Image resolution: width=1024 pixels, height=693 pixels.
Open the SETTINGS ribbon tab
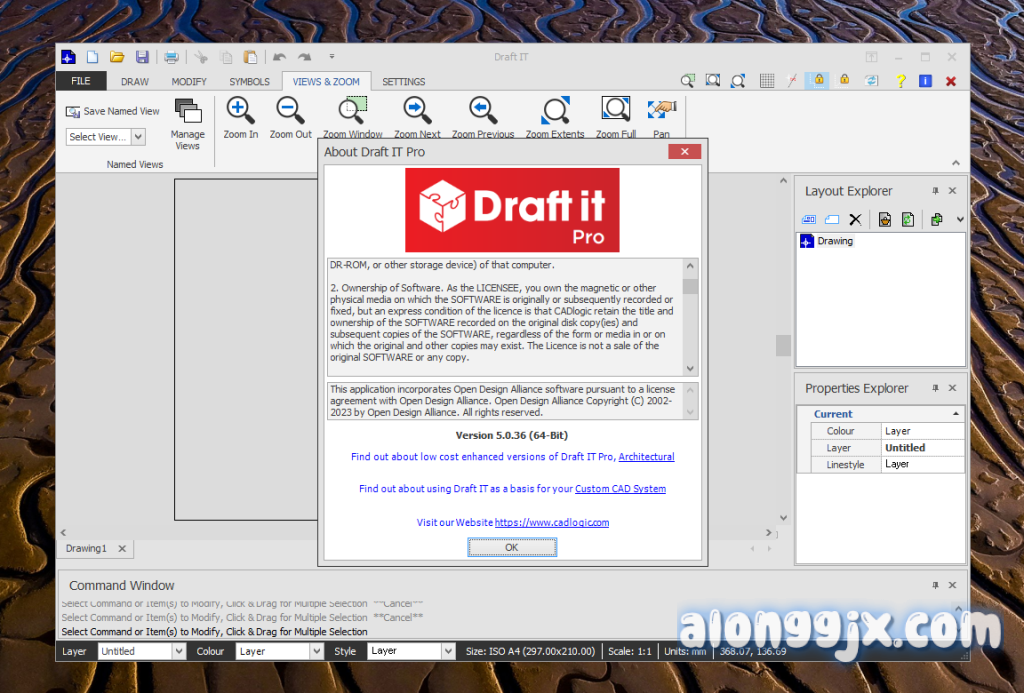(x=404, y=82)
